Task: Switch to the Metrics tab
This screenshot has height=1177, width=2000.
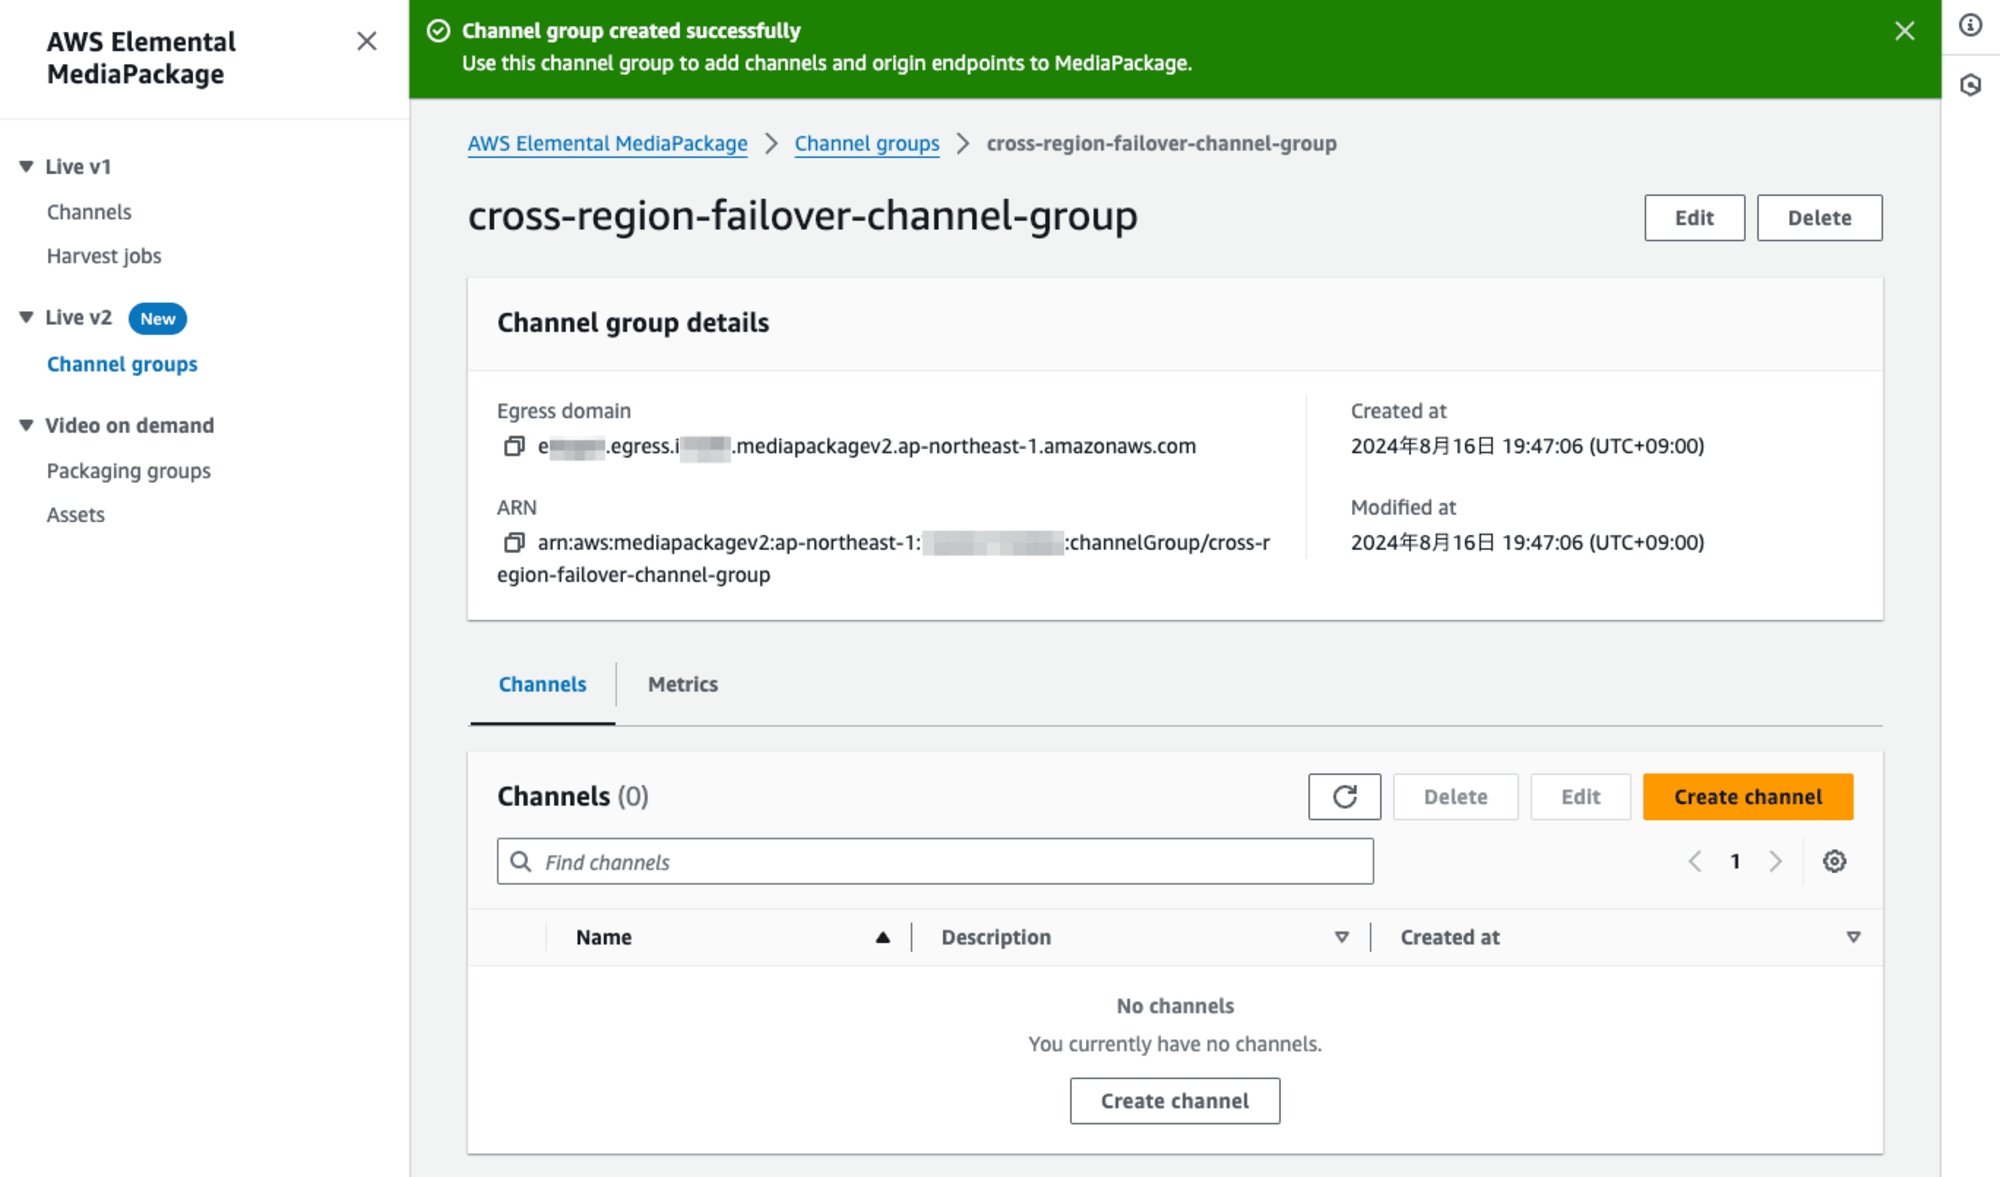Action: pos(682,684)
